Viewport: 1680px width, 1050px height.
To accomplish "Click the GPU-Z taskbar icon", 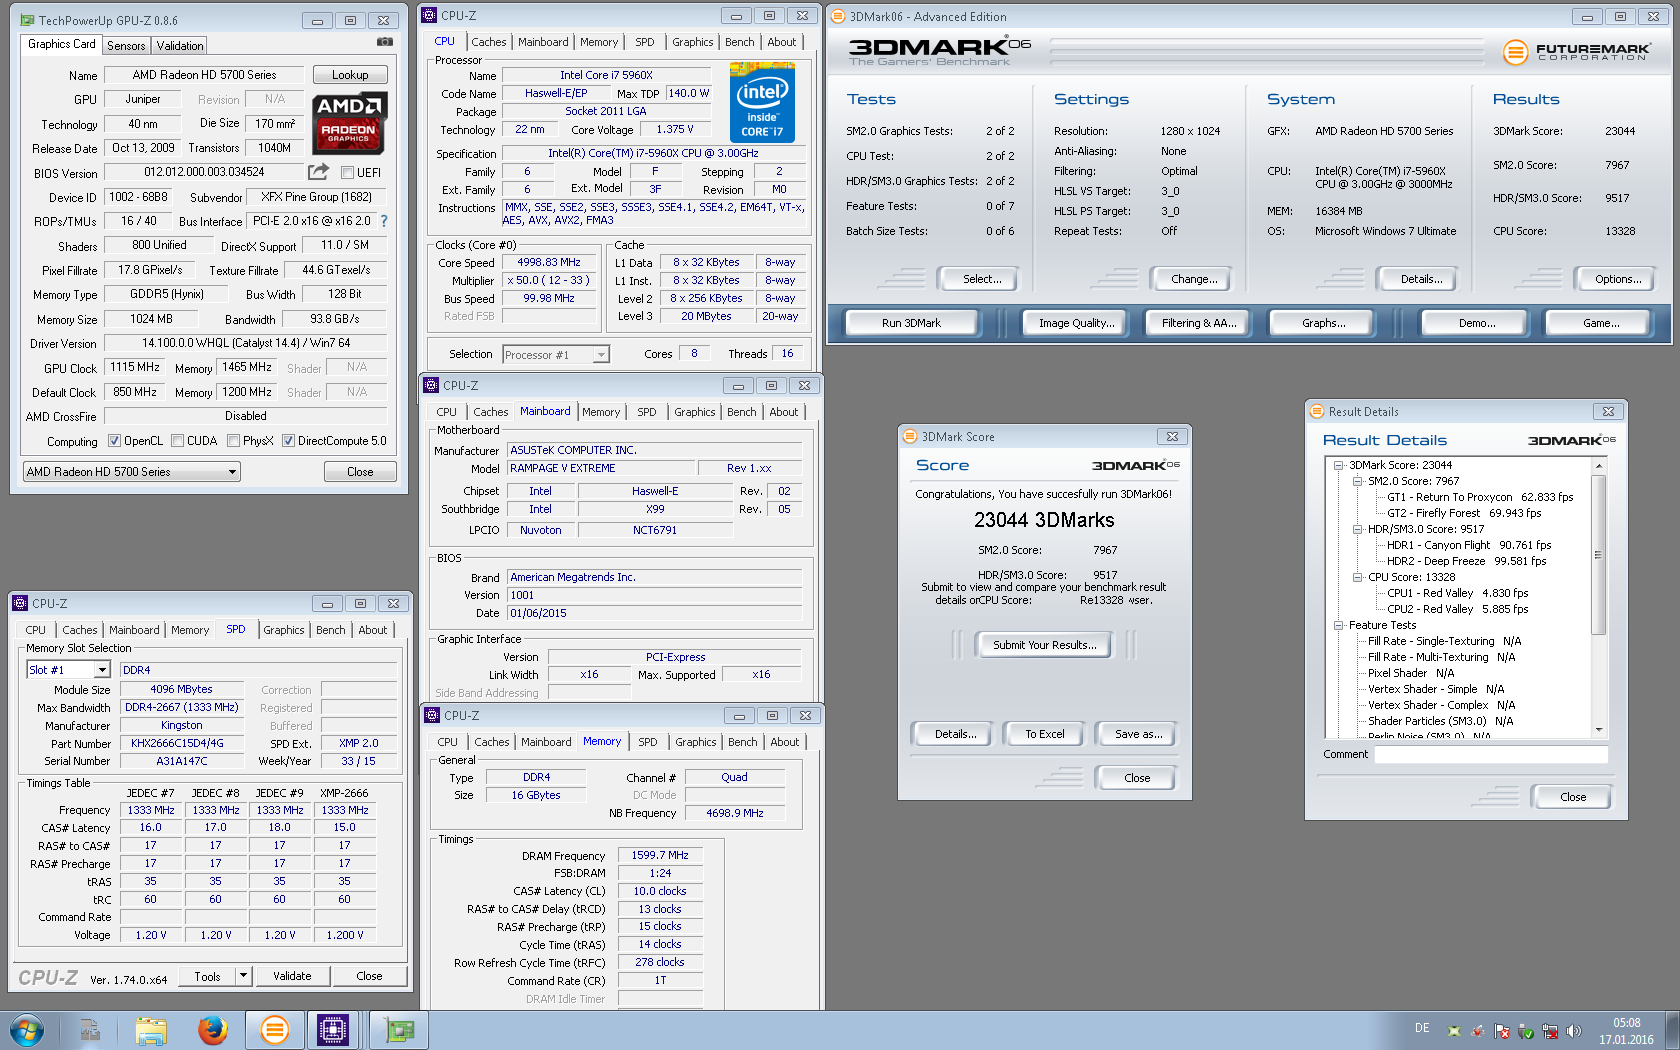I will [x=400, y=1030].
